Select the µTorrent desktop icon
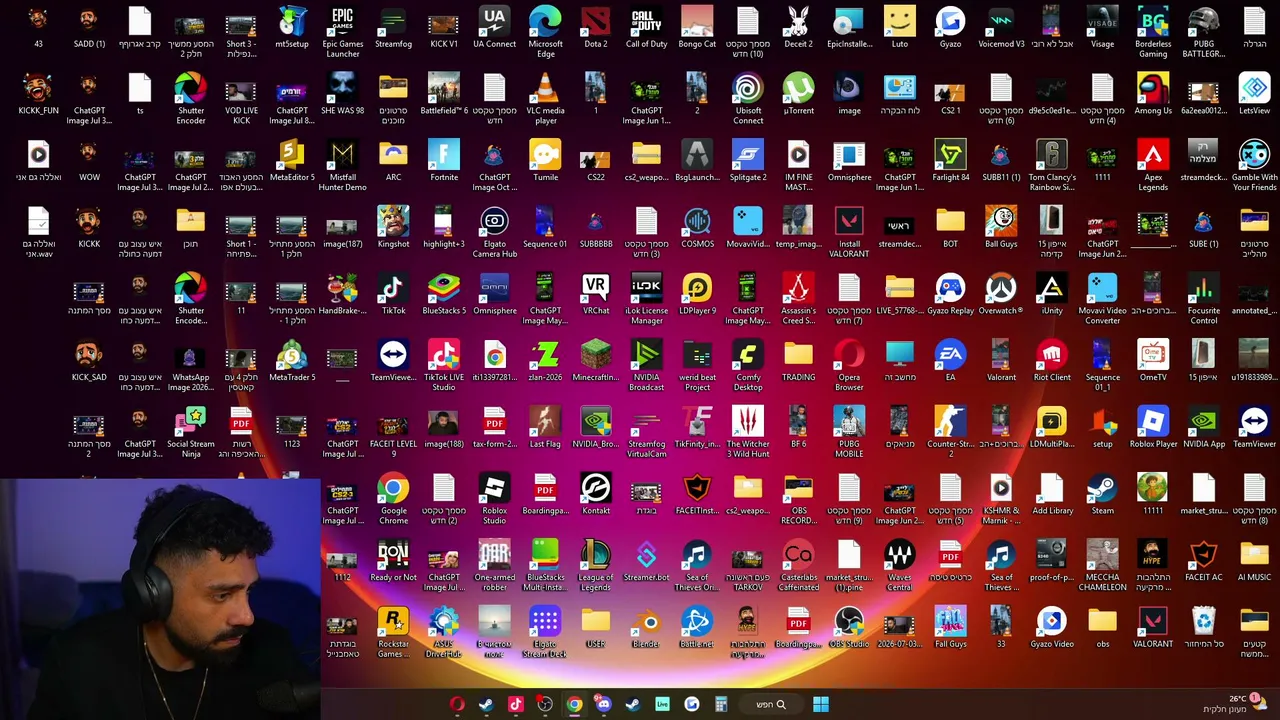 coord(798,94)
